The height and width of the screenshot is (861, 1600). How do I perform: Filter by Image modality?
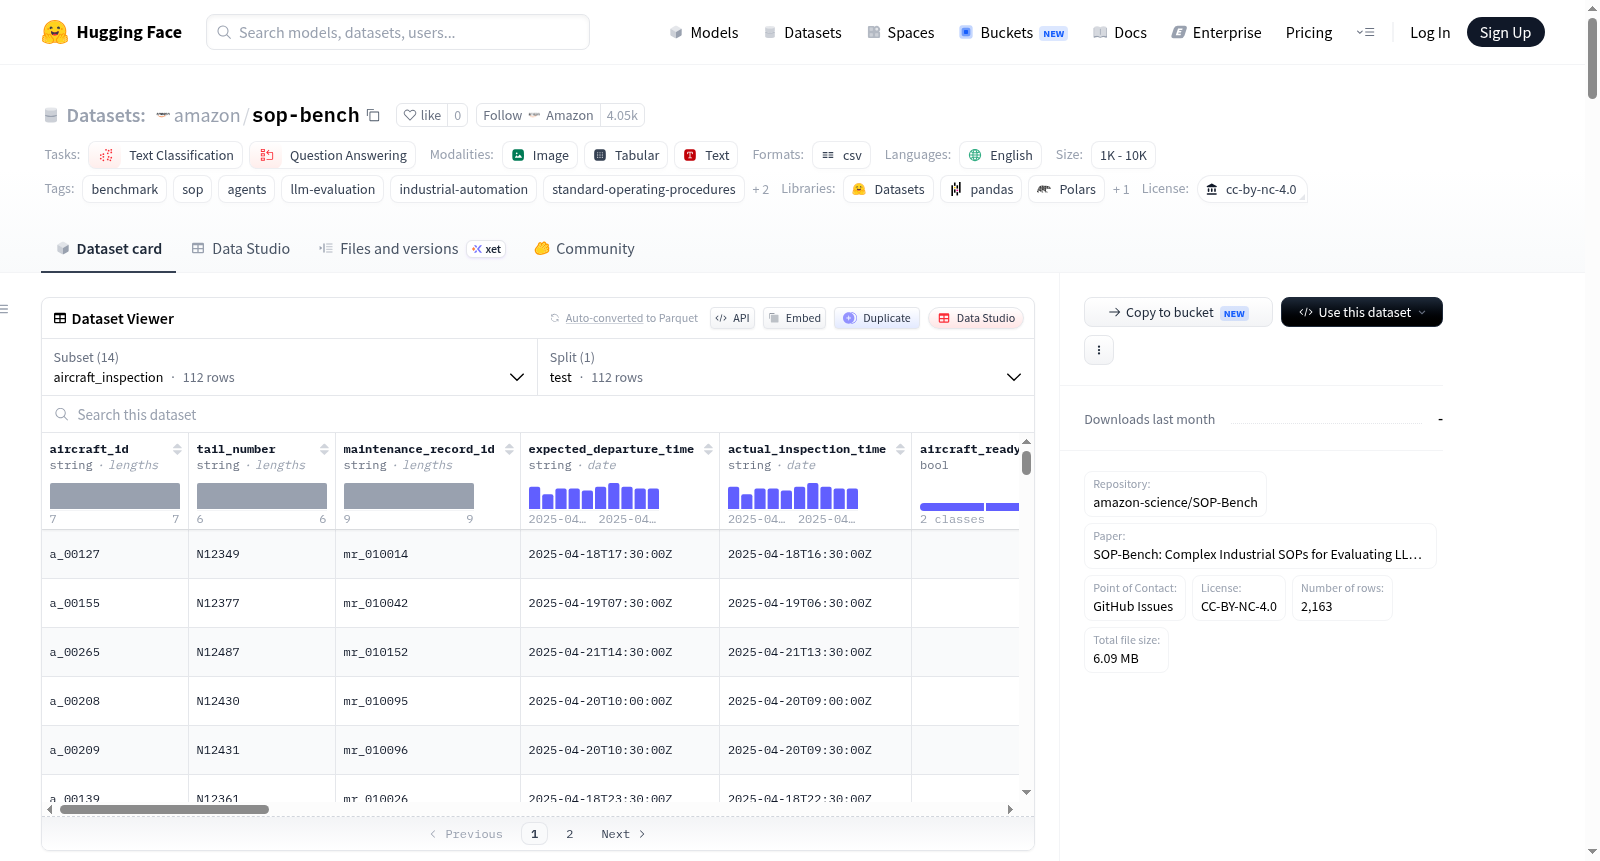540,155
